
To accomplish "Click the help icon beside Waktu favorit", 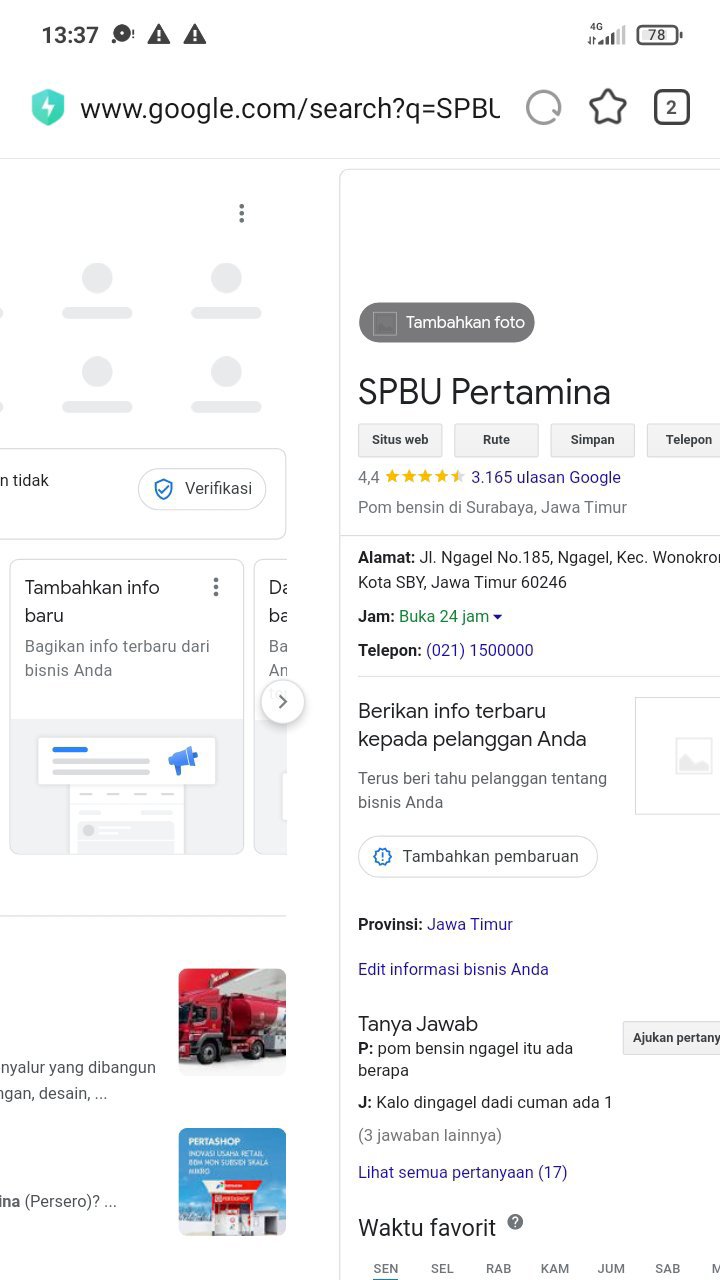I will point(515,1222).
